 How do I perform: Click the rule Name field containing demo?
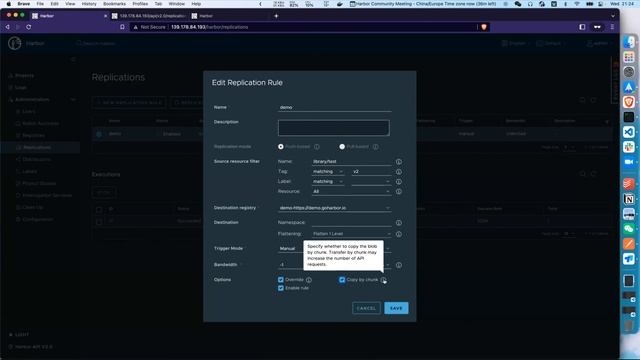(335, 107)
